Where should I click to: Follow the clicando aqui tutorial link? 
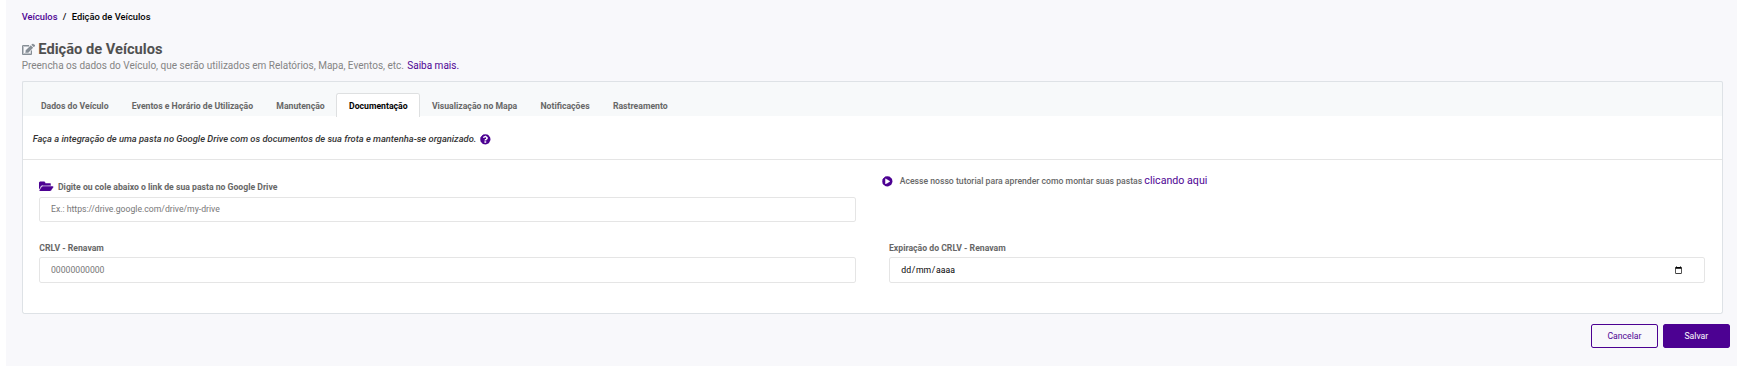tap(1176, 181)
